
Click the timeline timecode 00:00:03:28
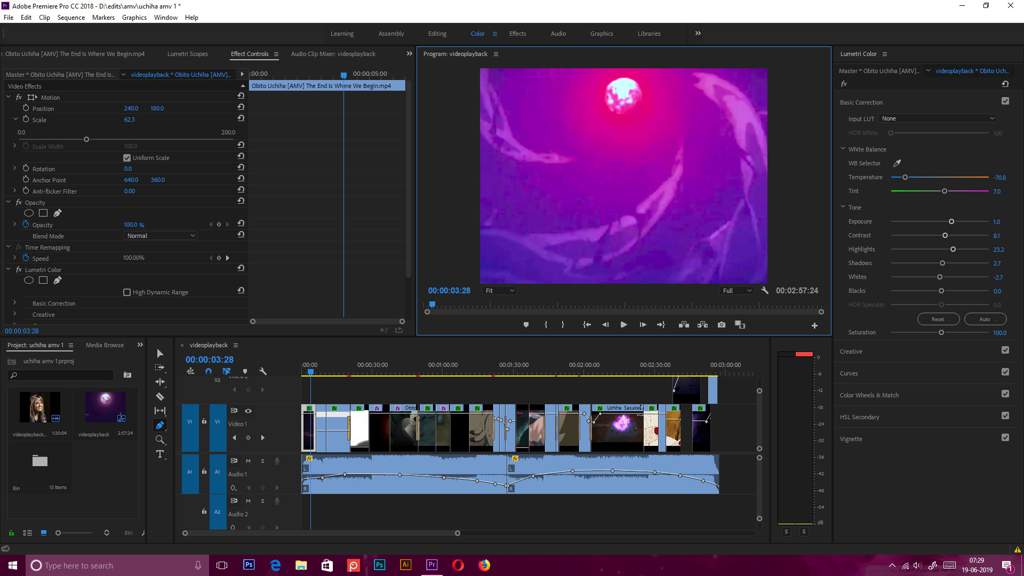[209, 359]
